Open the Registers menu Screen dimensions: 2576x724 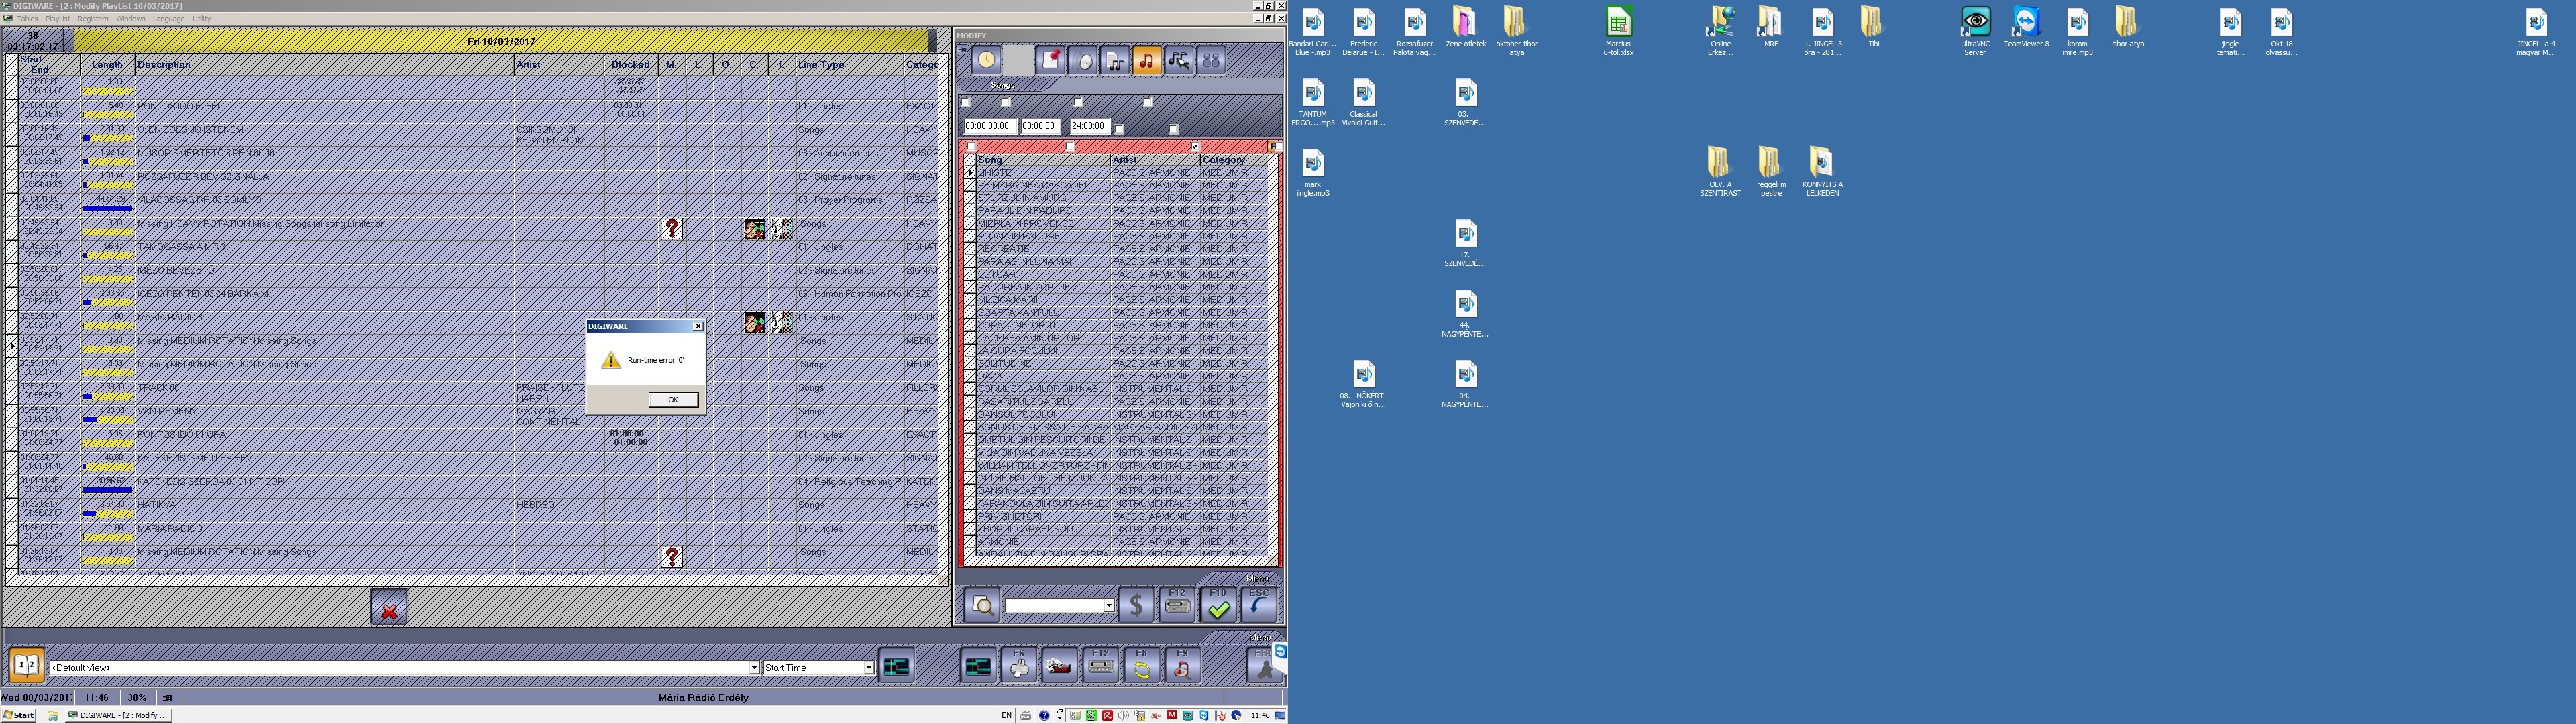92,19
